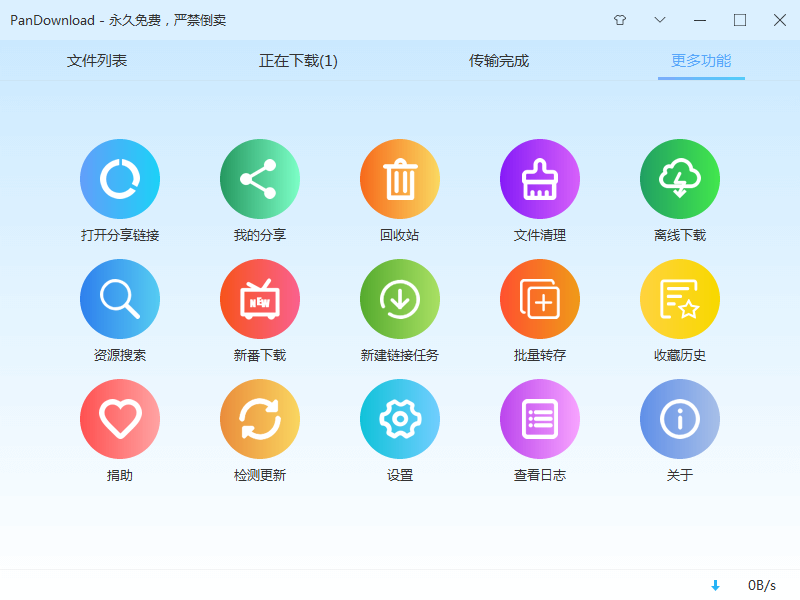
Task: Open 收藏历史 yellow star list icon
Action: click(x=680, y=299)
